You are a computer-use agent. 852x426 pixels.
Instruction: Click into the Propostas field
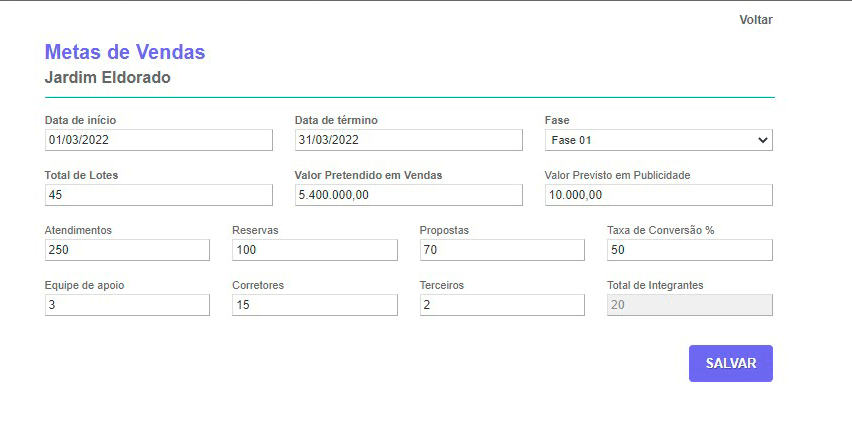(502, 250)
